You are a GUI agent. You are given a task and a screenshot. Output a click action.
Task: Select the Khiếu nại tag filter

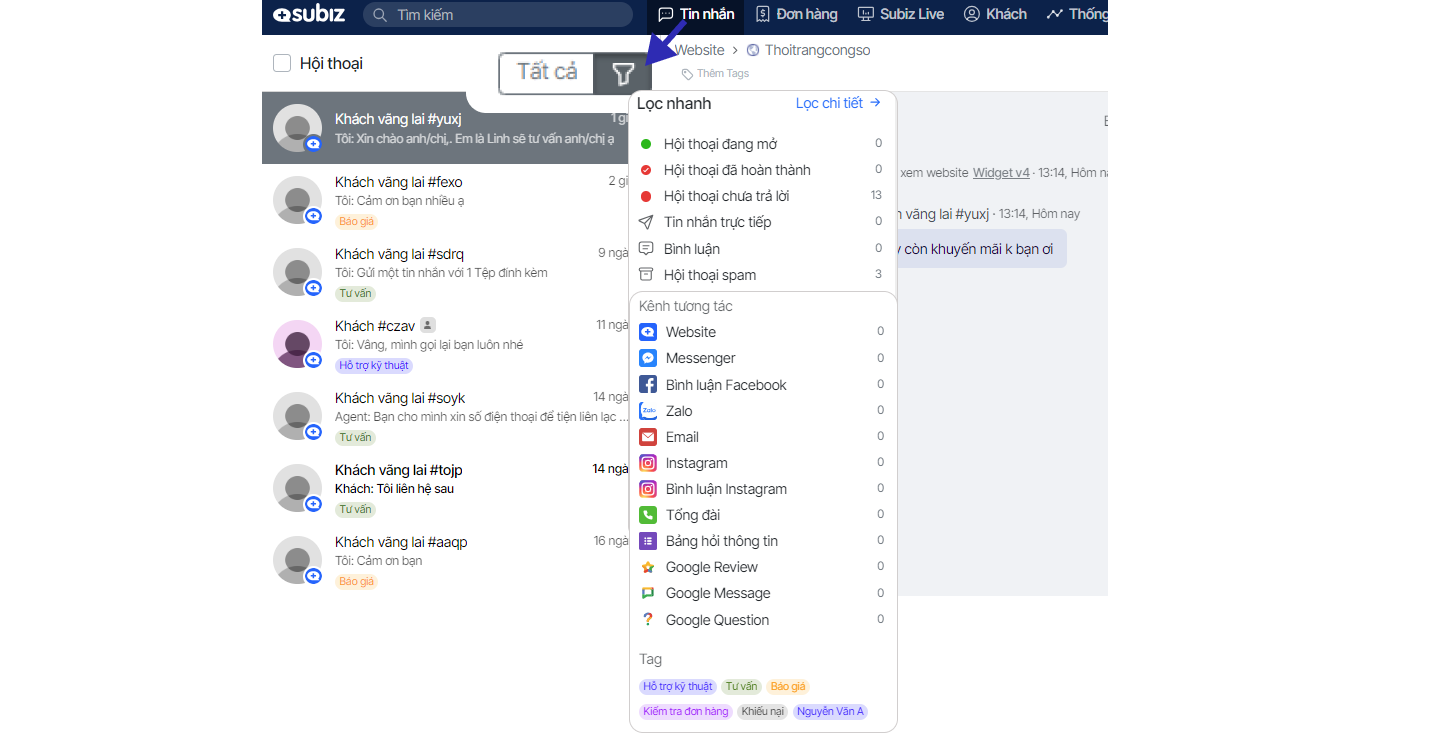763,712
